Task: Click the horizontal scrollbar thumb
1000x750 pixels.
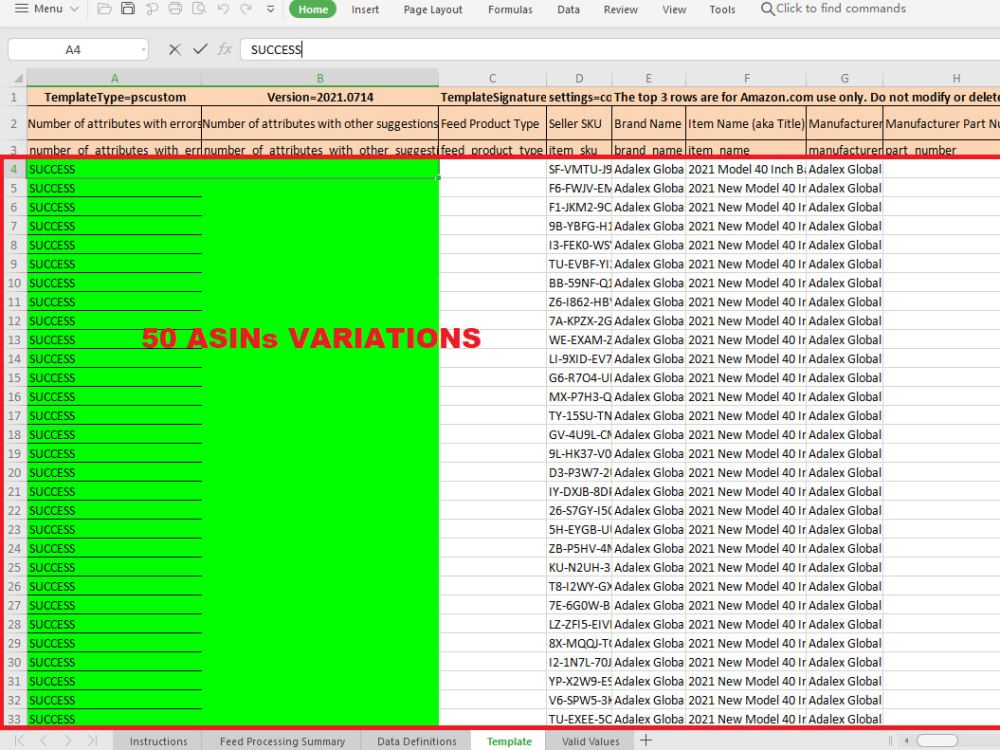Action: pyautogui.click(x=938, y=740)
